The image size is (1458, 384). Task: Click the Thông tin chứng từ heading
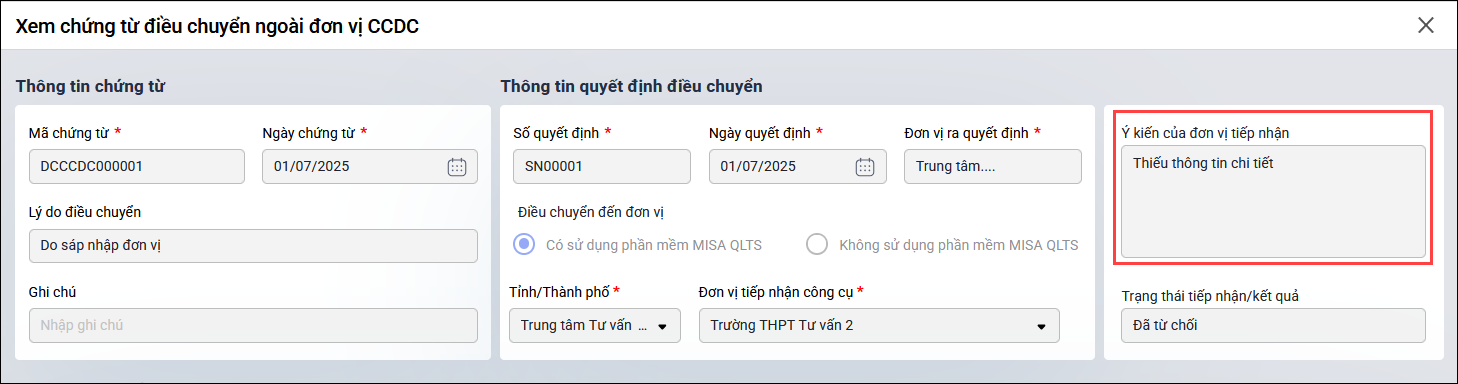pos(90,86)
